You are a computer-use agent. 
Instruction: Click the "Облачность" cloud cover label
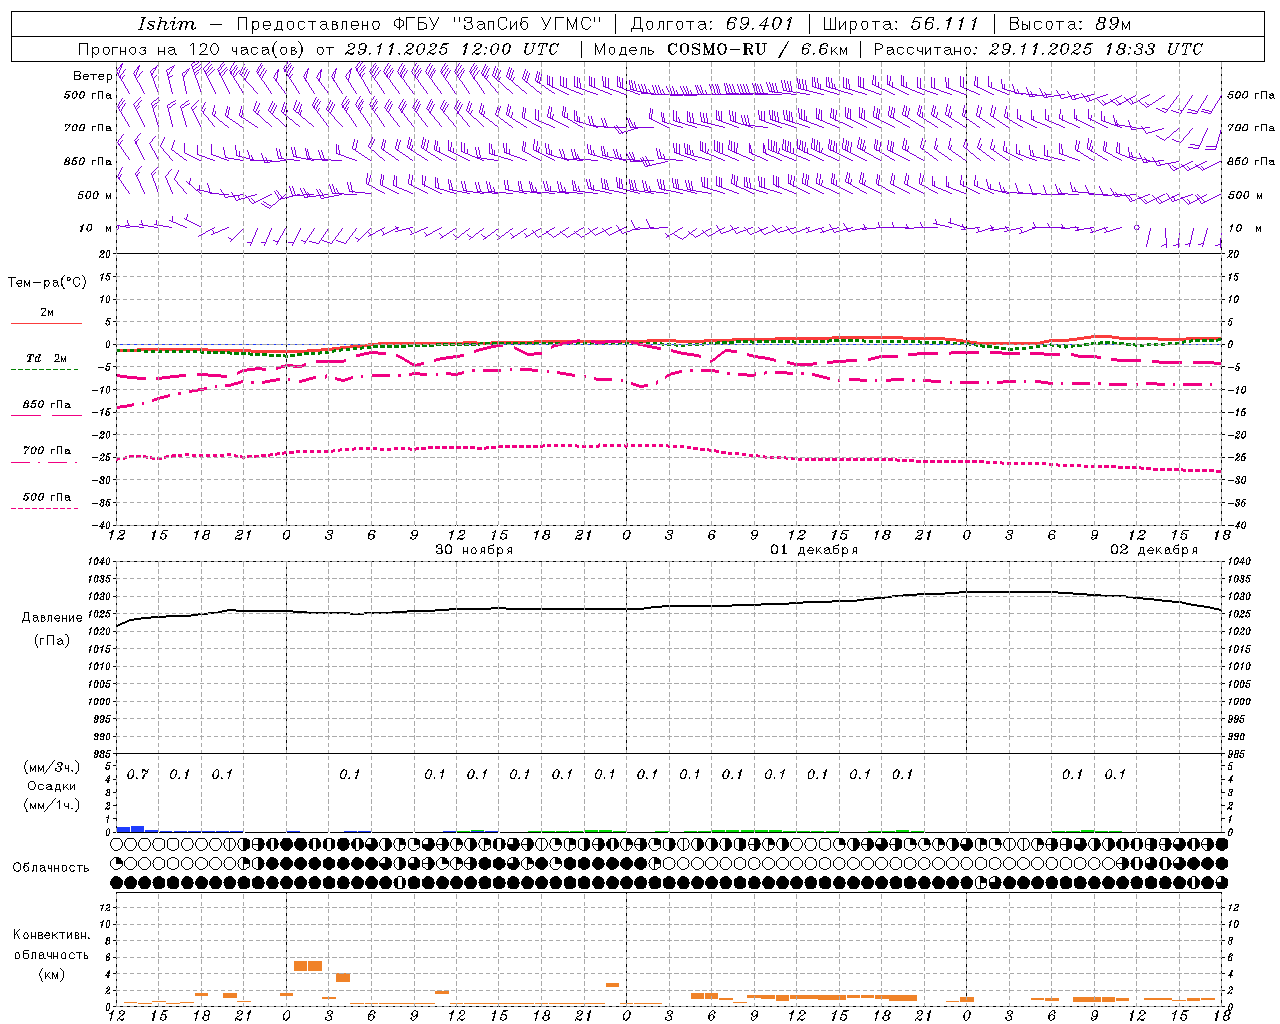pos(51,868)
